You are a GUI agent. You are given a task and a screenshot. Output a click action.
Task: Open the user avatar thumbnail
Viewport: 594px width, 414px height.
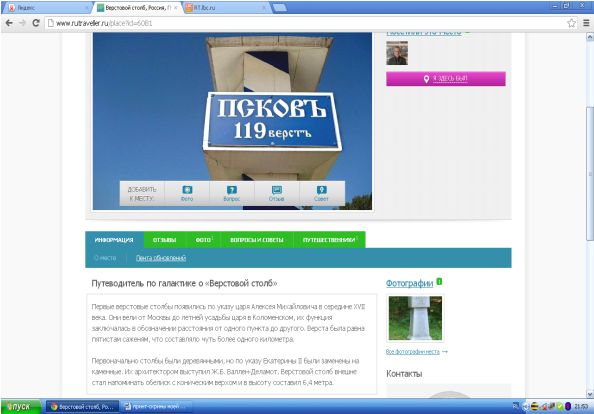tap(397, 53)
